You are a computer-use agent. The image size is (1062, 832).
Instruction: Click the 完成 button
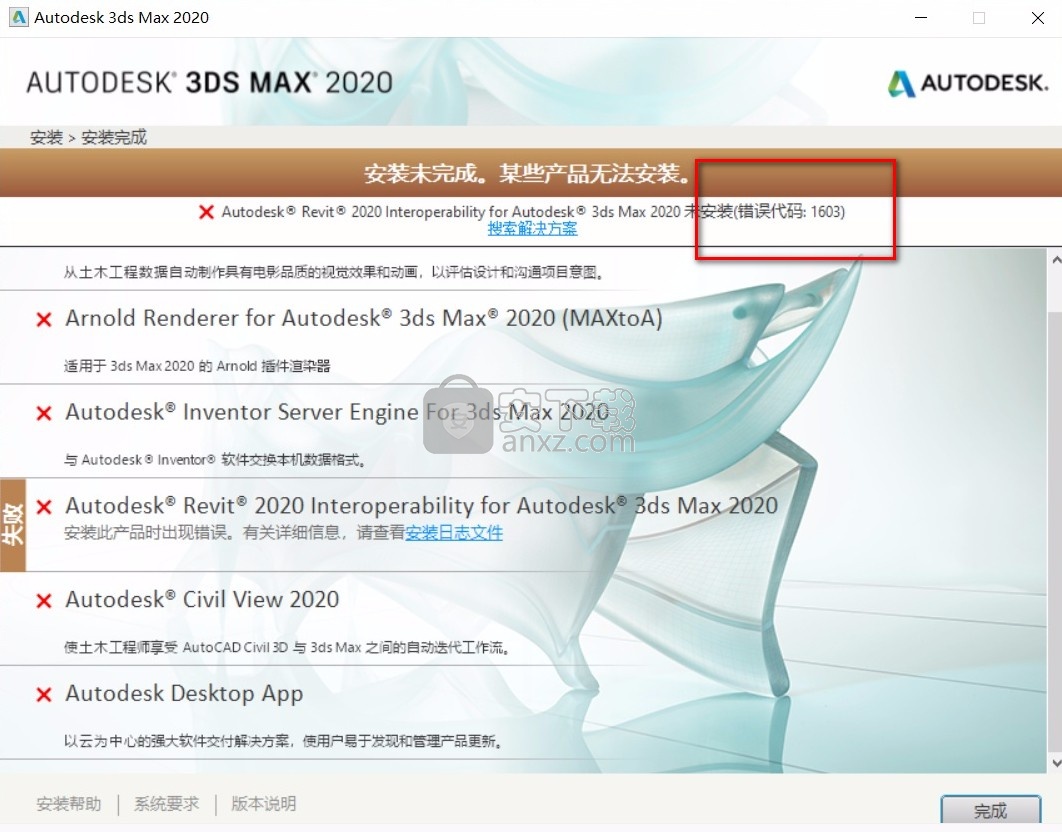(990, 811)
